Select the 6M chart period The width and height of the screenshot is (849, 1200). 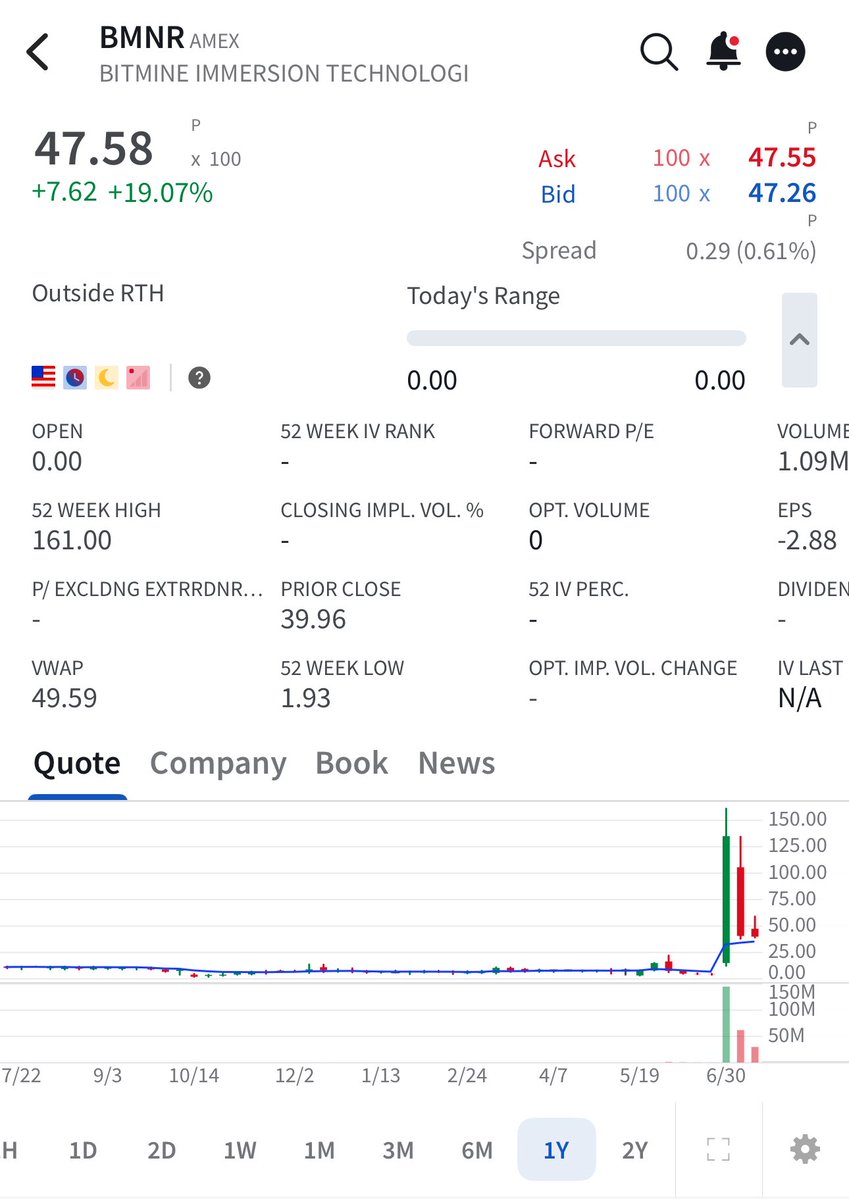point(477,1150)
